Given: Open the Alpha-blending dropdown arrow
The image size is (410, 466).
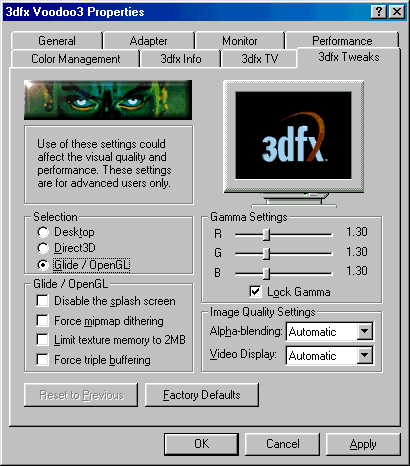Looking at the screenshot, I should (x=365, y=331).
